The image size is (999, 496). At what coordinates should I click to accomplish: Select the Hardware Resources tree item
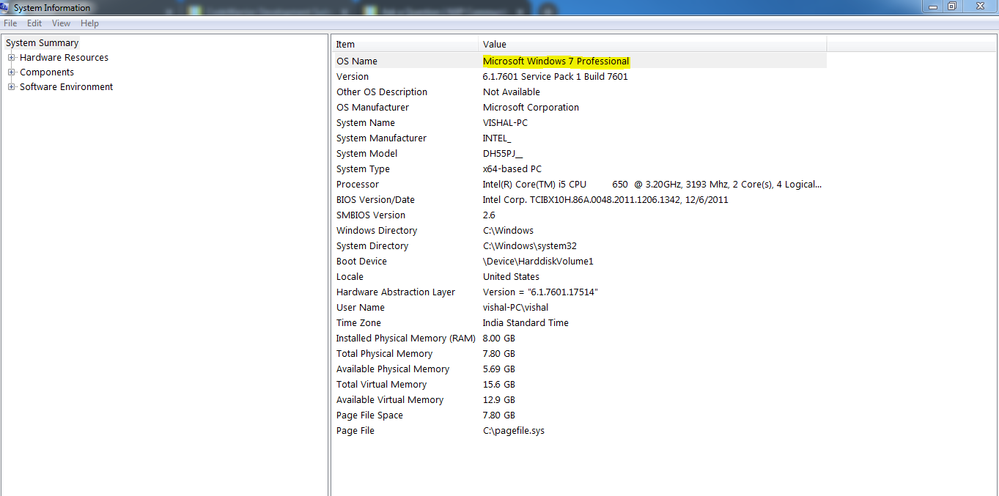[x=64, y=57]
